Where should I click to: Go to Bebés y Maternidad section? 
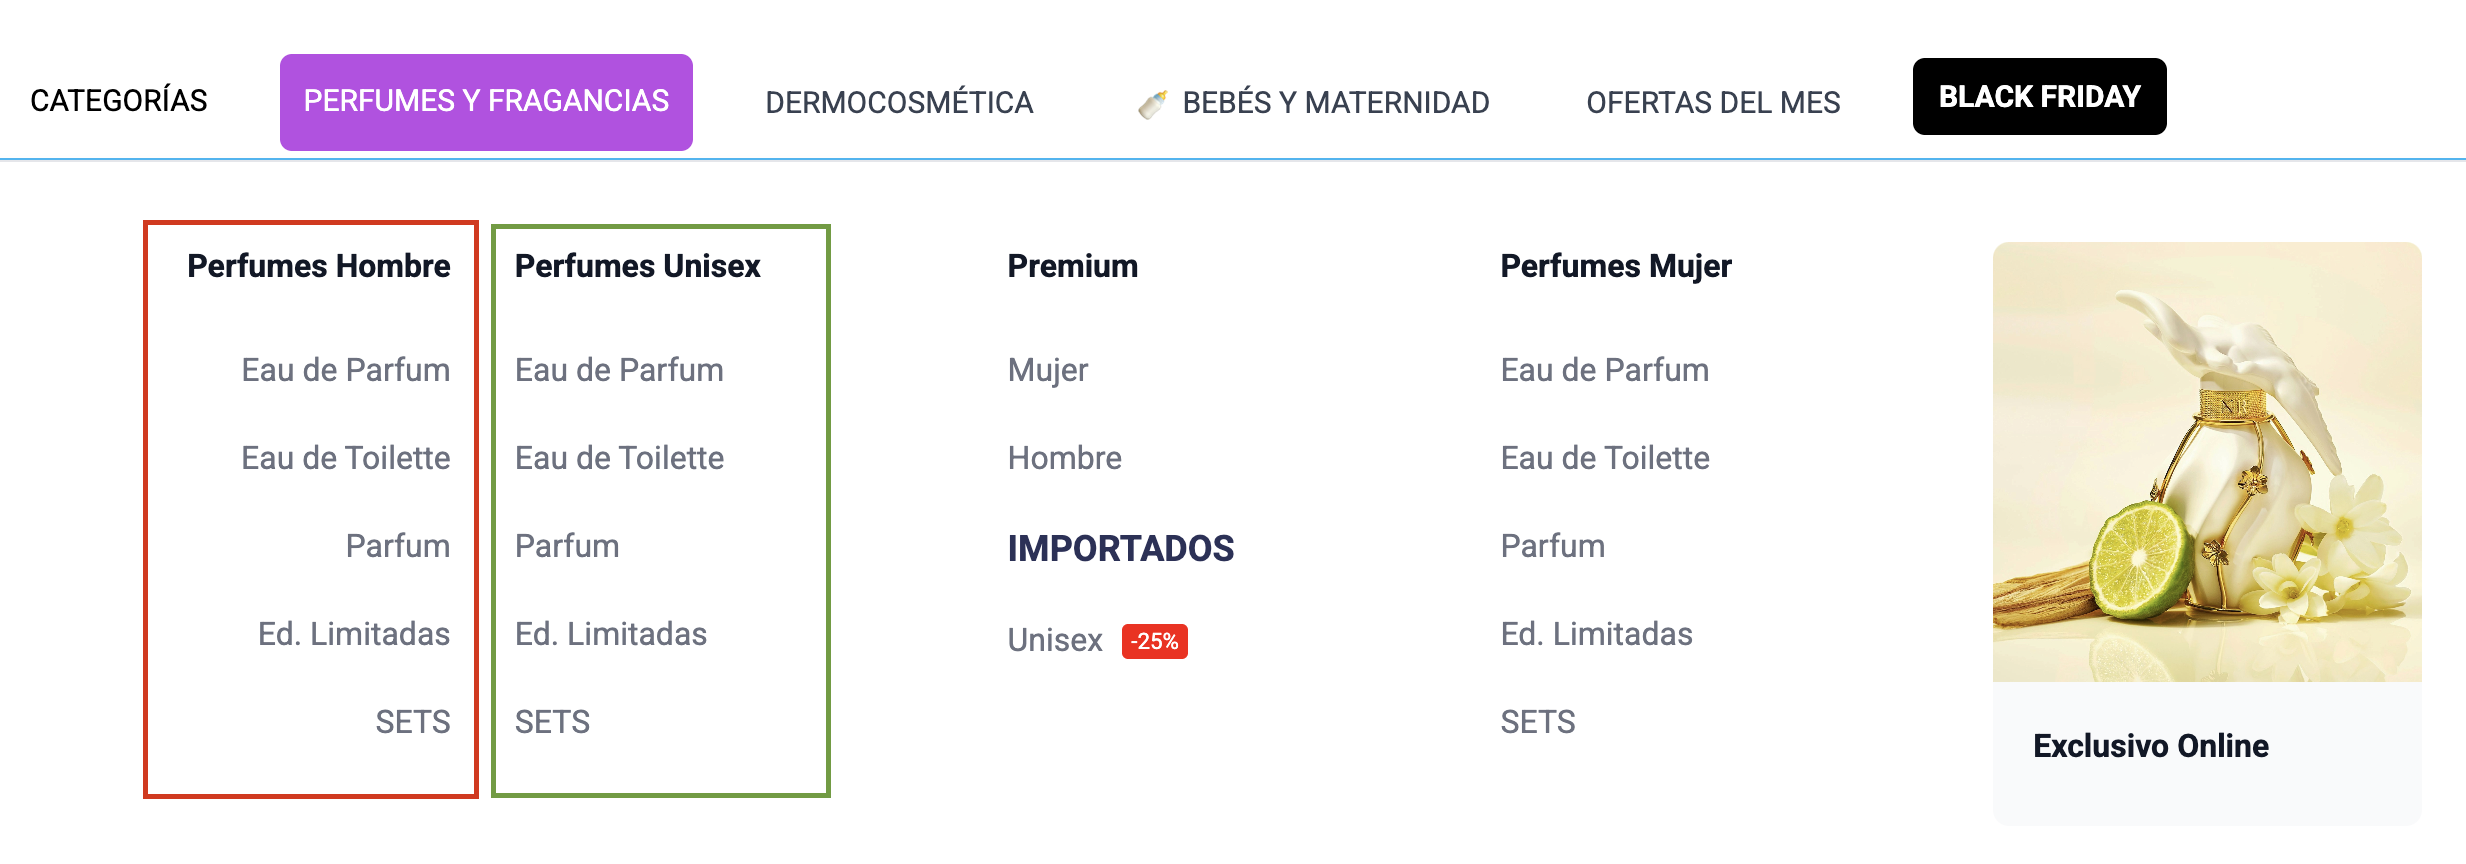(1335, 103)
